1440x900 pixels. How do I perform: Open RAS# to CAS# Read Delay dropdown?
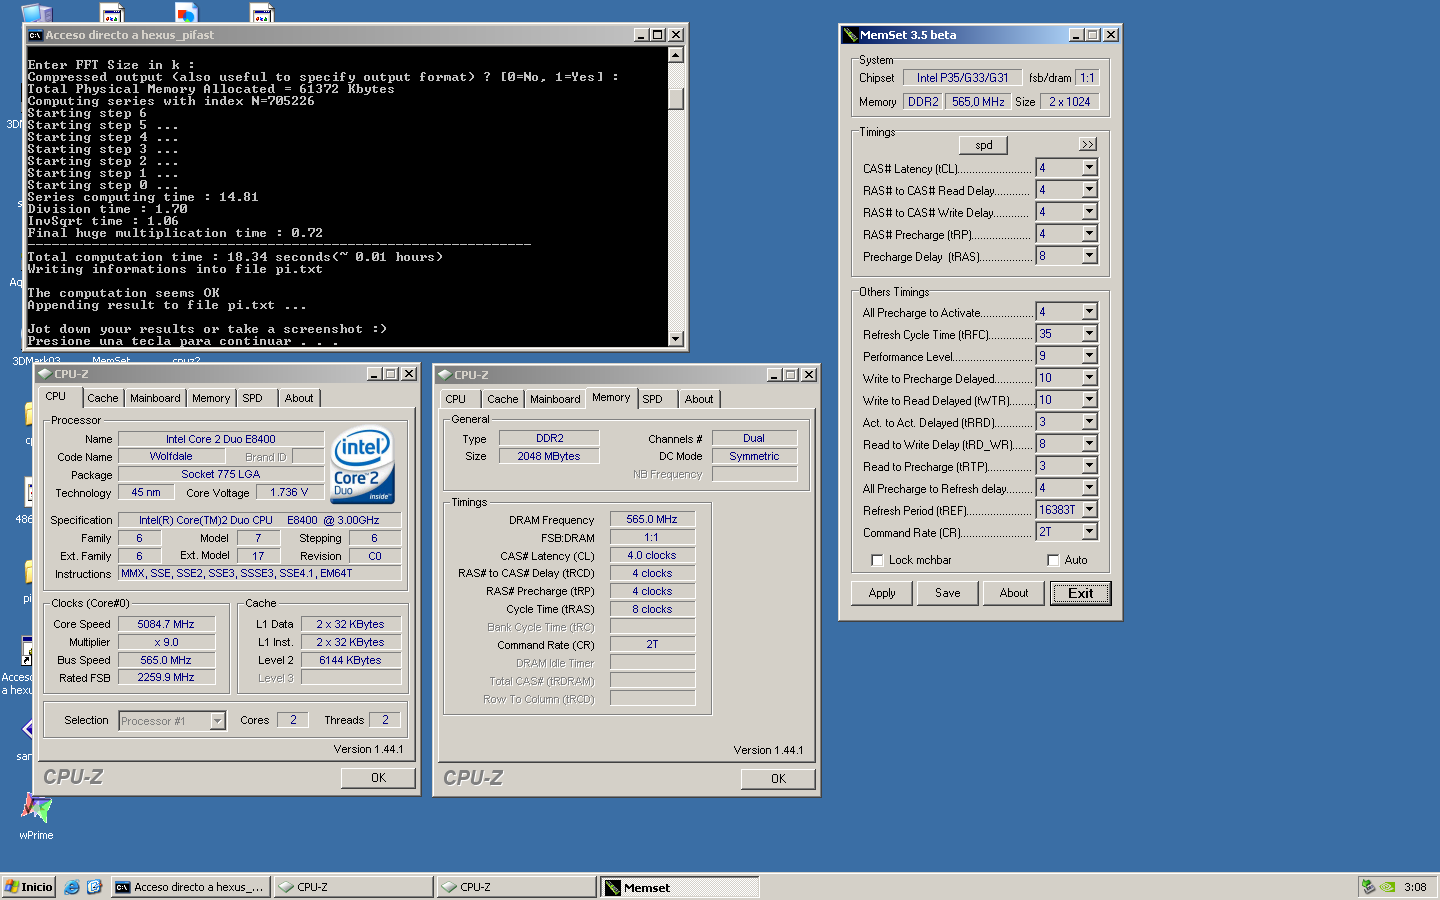pos(1089,190)
